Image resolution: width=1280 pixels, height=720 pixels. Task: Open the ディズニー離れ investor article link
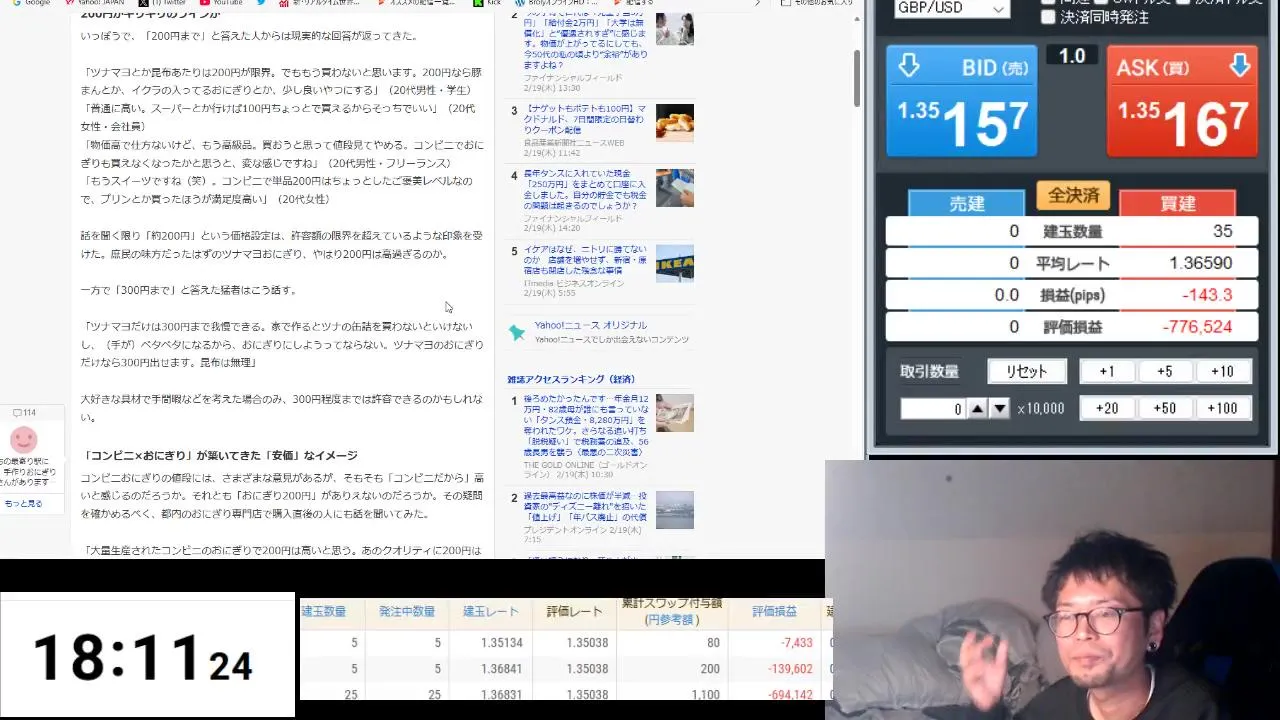pyautogui.click(x=586, y=507)
